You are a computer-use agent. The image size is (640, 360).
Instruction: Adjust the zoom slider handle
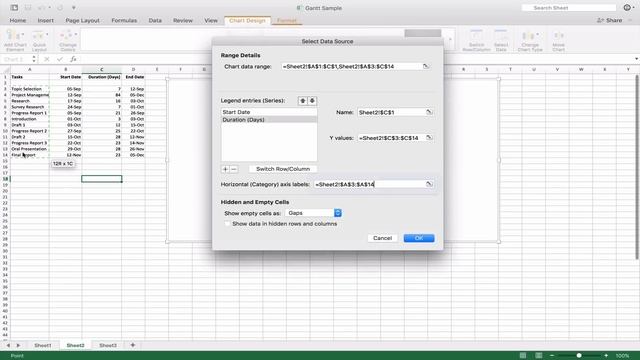(x=579, y=356)
